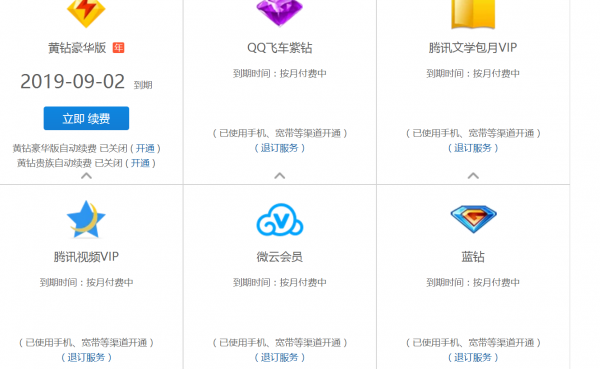Click 开通 for 黄钻豪华版自动续费

145,149
